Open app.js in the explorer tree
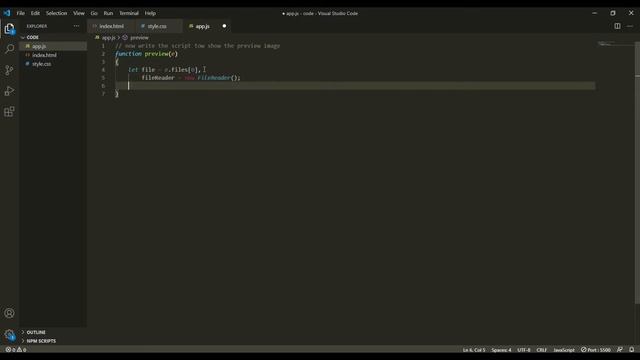Image resolution: width=640 pixels, height=360 pixels. point(53,46)
